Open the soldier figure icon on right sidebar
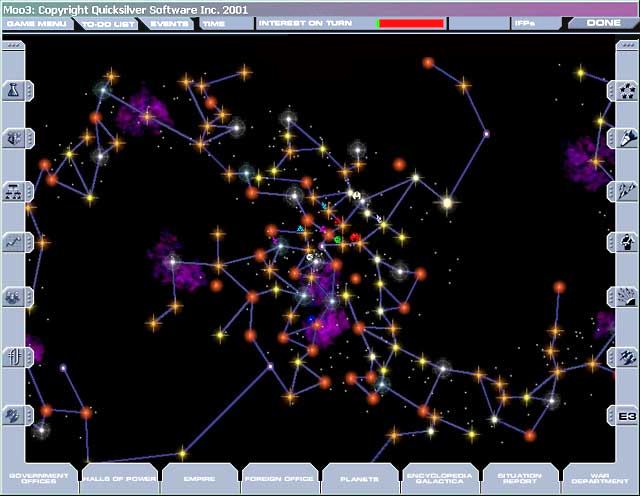640x496 pixels. pyautogui.click(x=627, y=242)
